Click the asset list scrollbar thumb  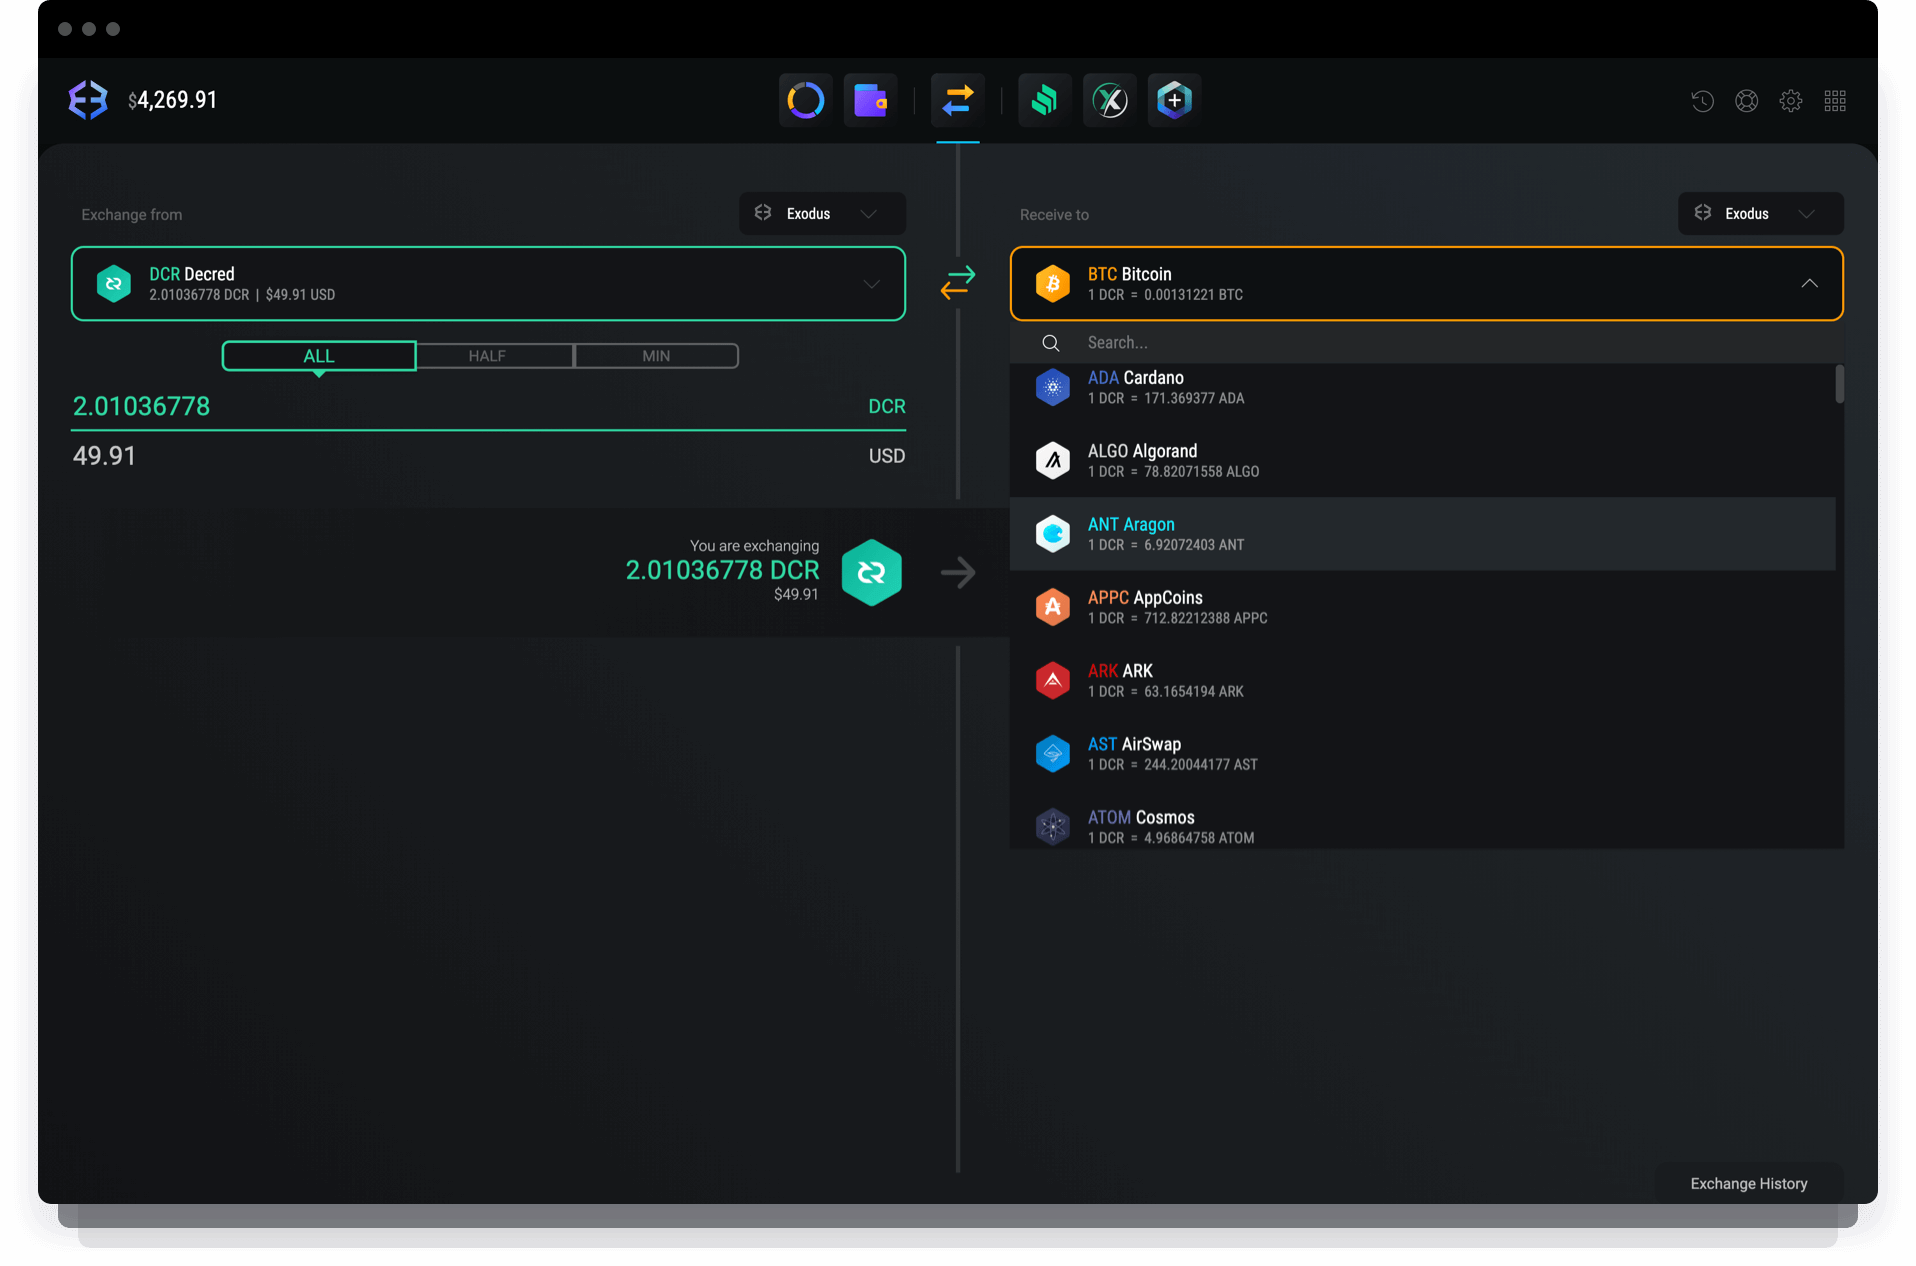(x=1839, y=385)
